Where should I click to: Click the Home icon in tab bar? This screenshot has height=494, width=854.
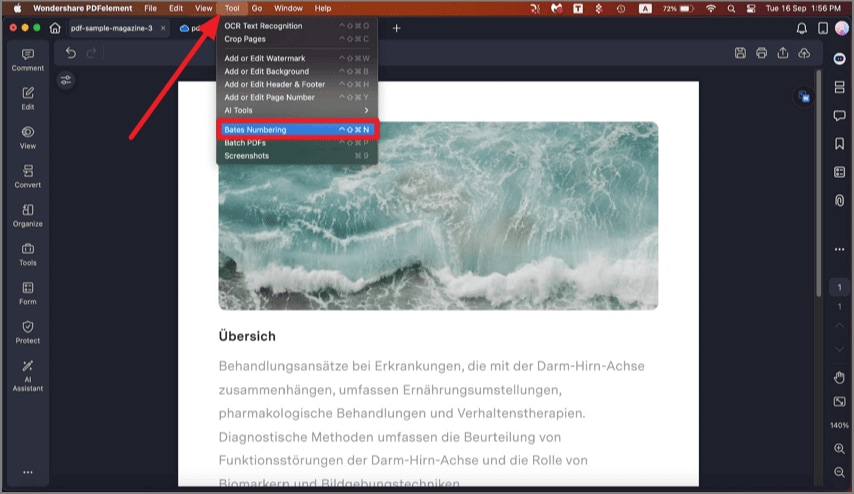point(55,28)
